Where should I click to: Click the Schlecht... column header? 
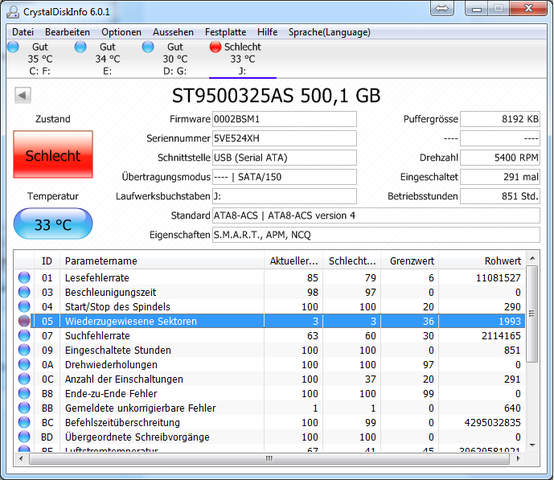pos(352,261)
